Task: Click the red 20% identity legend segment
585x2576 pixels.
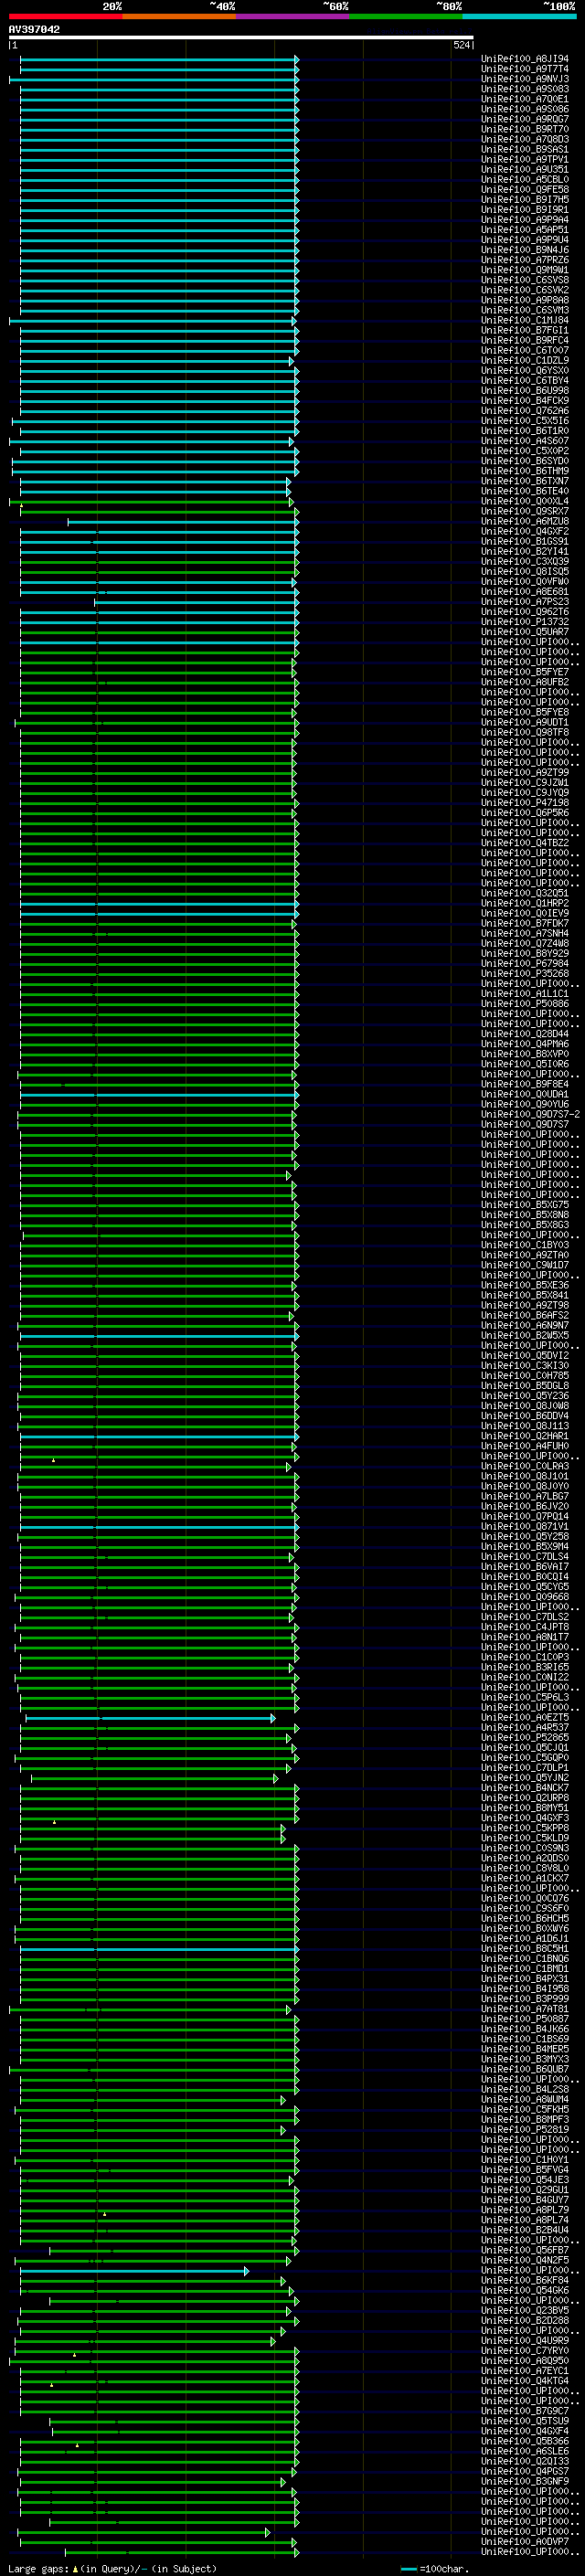Action: pyautogui.click(x=66, y=17)
